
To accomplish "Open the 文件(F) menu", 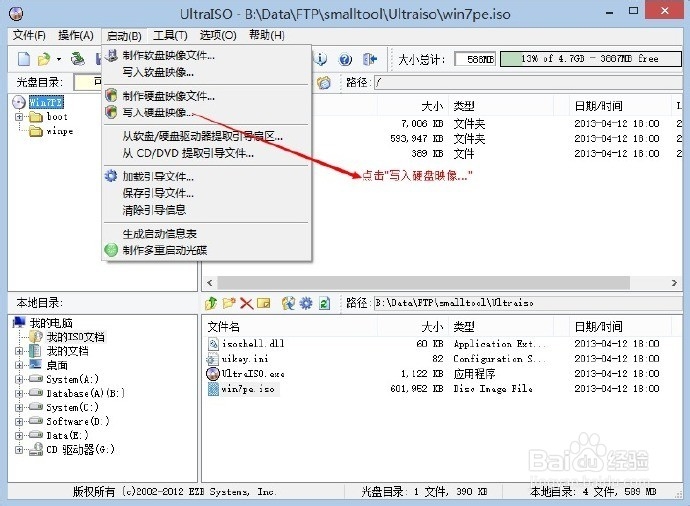I will (x=29, y=35).
